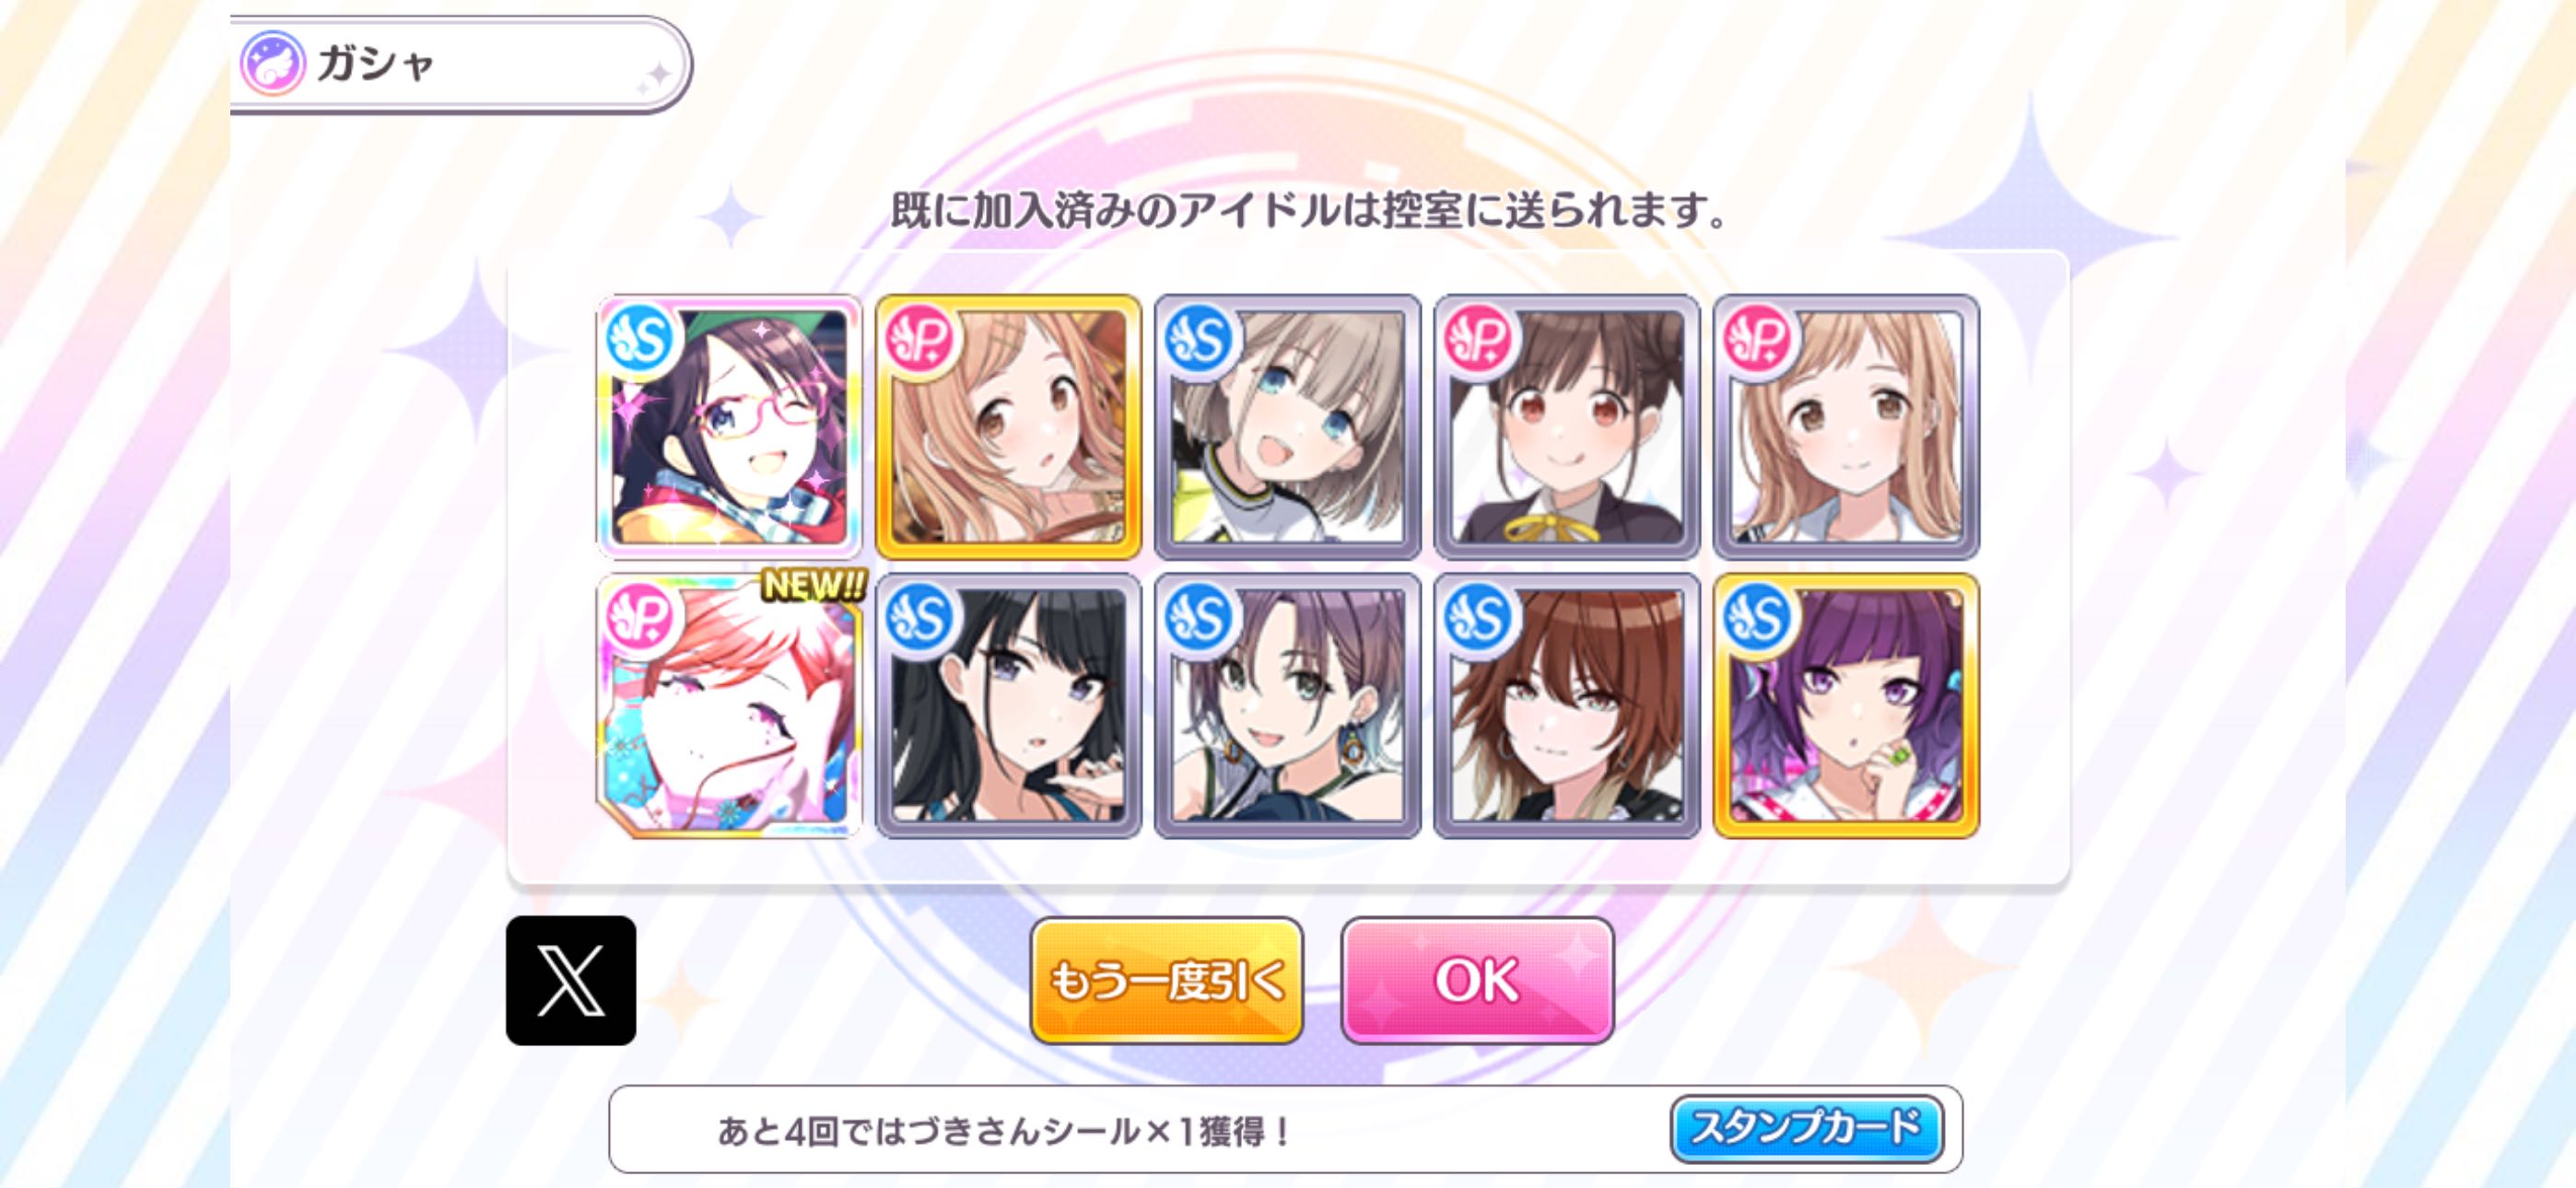
Task: Tap the auburn short-haired idol card
Action: point(1567,706)
